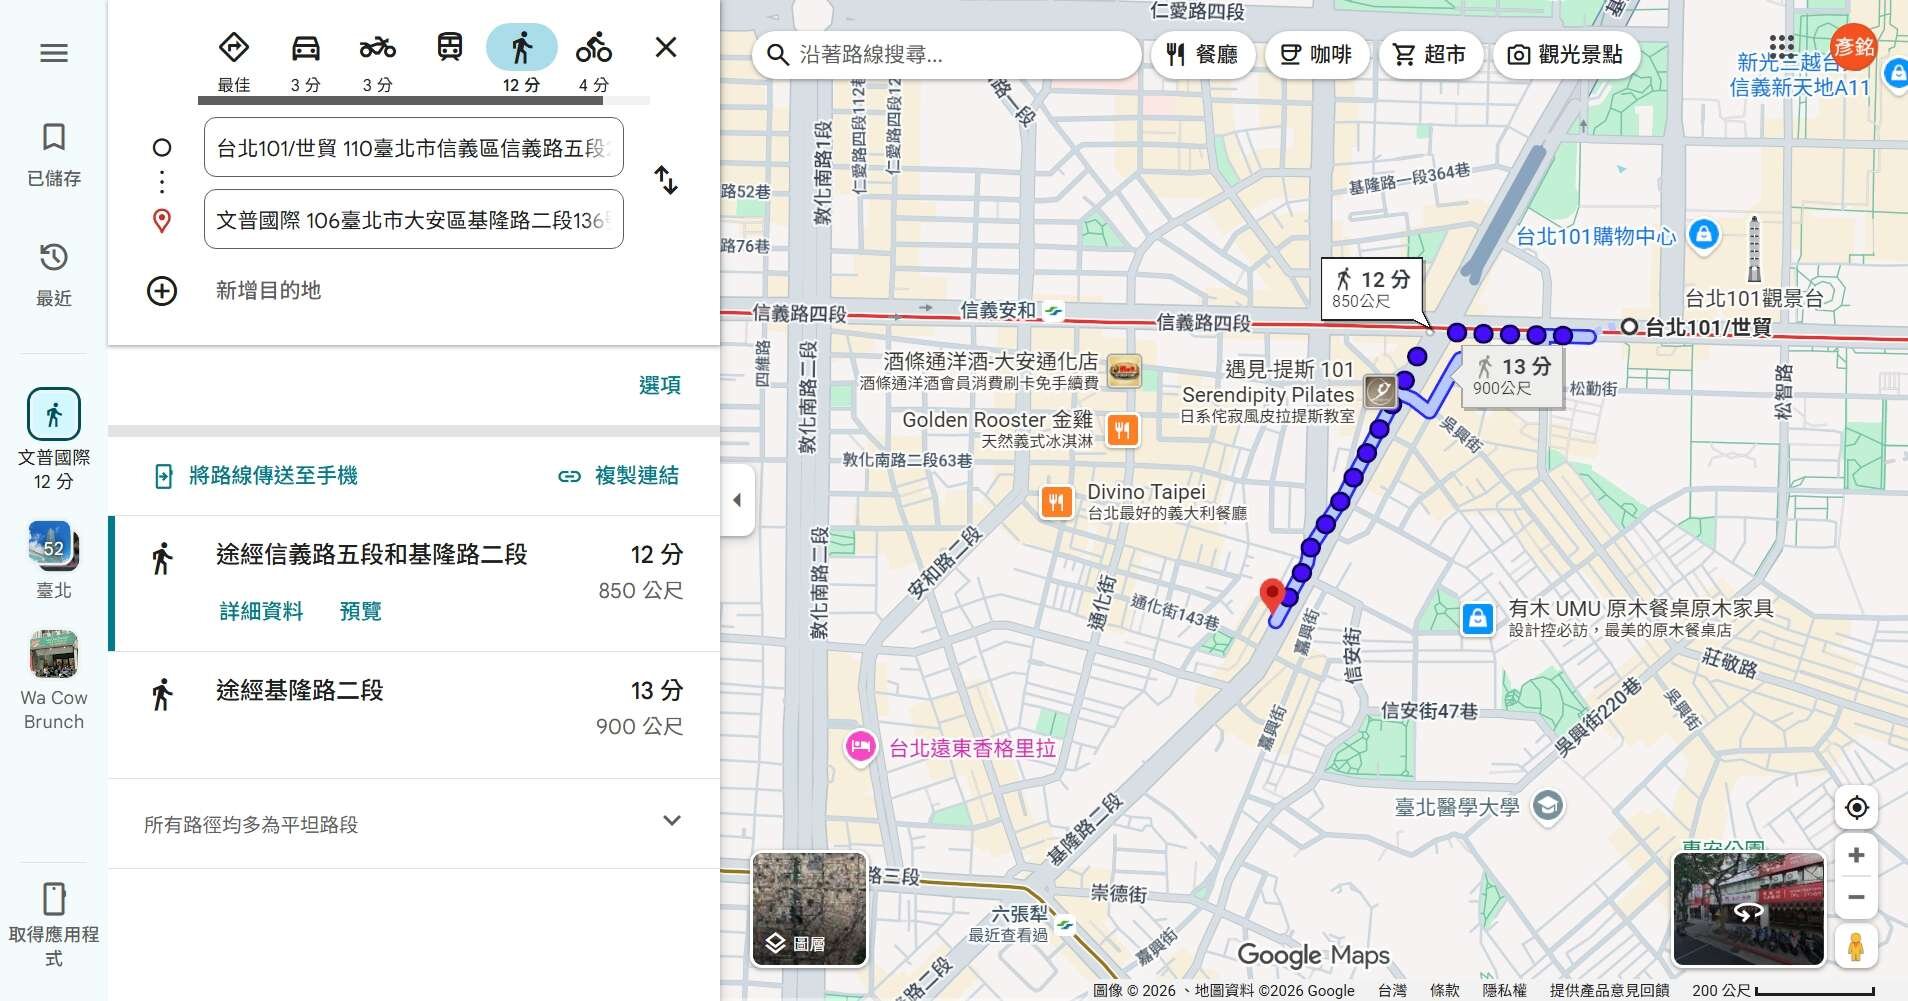Open the layers satellite thumbnail
1908x1001 pixels.
pos(809,909)
